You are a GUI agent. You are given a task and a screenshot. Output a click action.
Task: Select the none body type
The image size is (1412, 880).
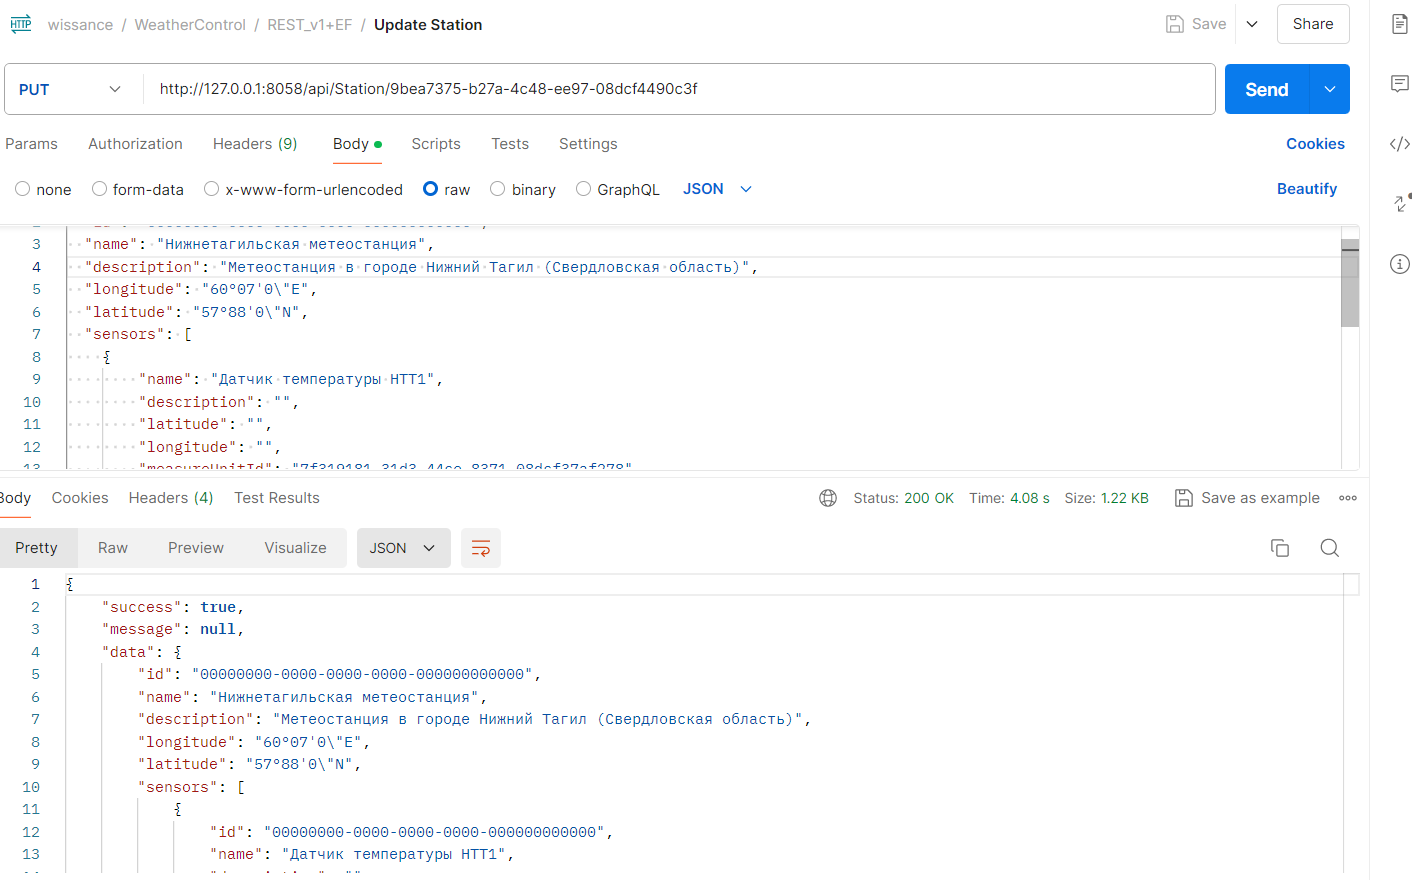pos(22,189)
